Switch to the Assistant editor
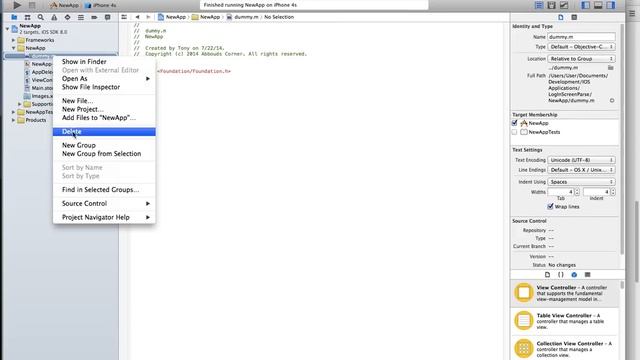640x360 pixels. point(551,5)
